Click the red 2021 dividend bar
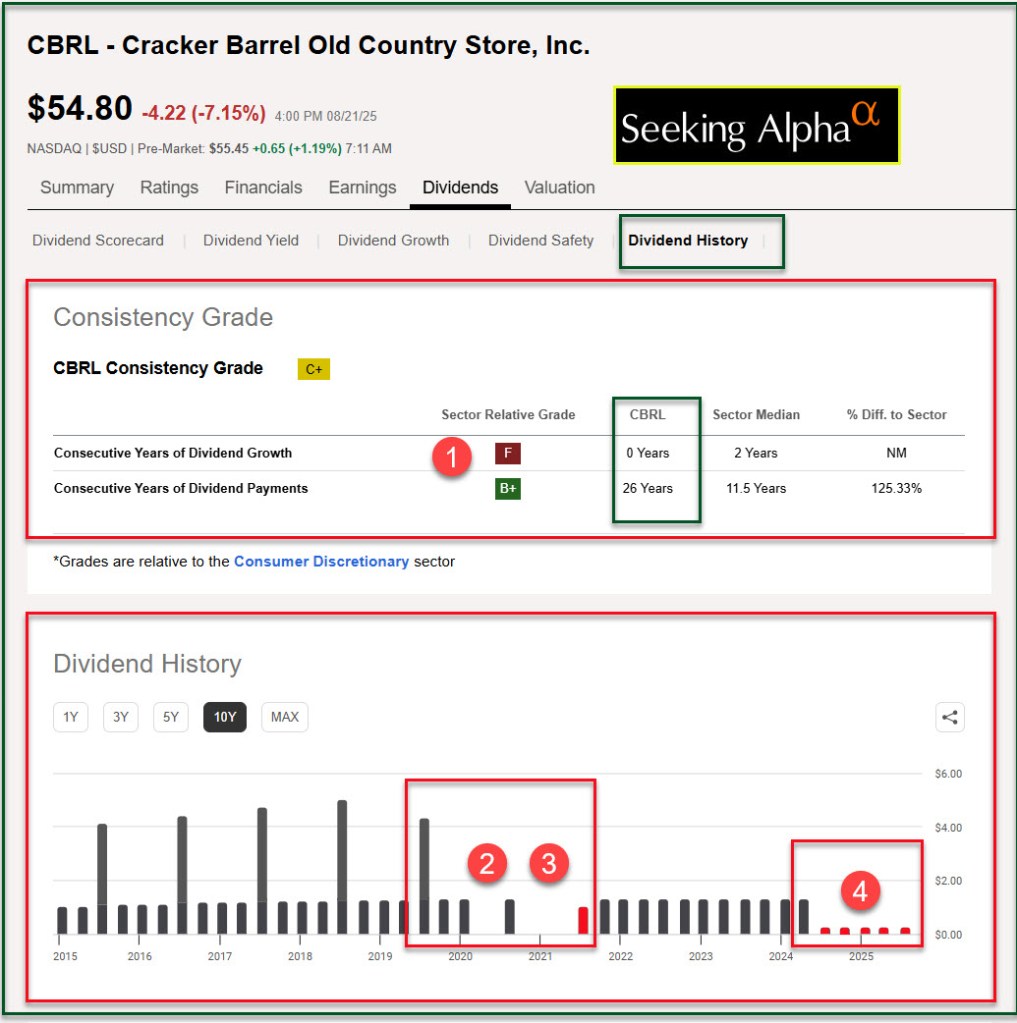The image size is (1017, 1023). 584,921
